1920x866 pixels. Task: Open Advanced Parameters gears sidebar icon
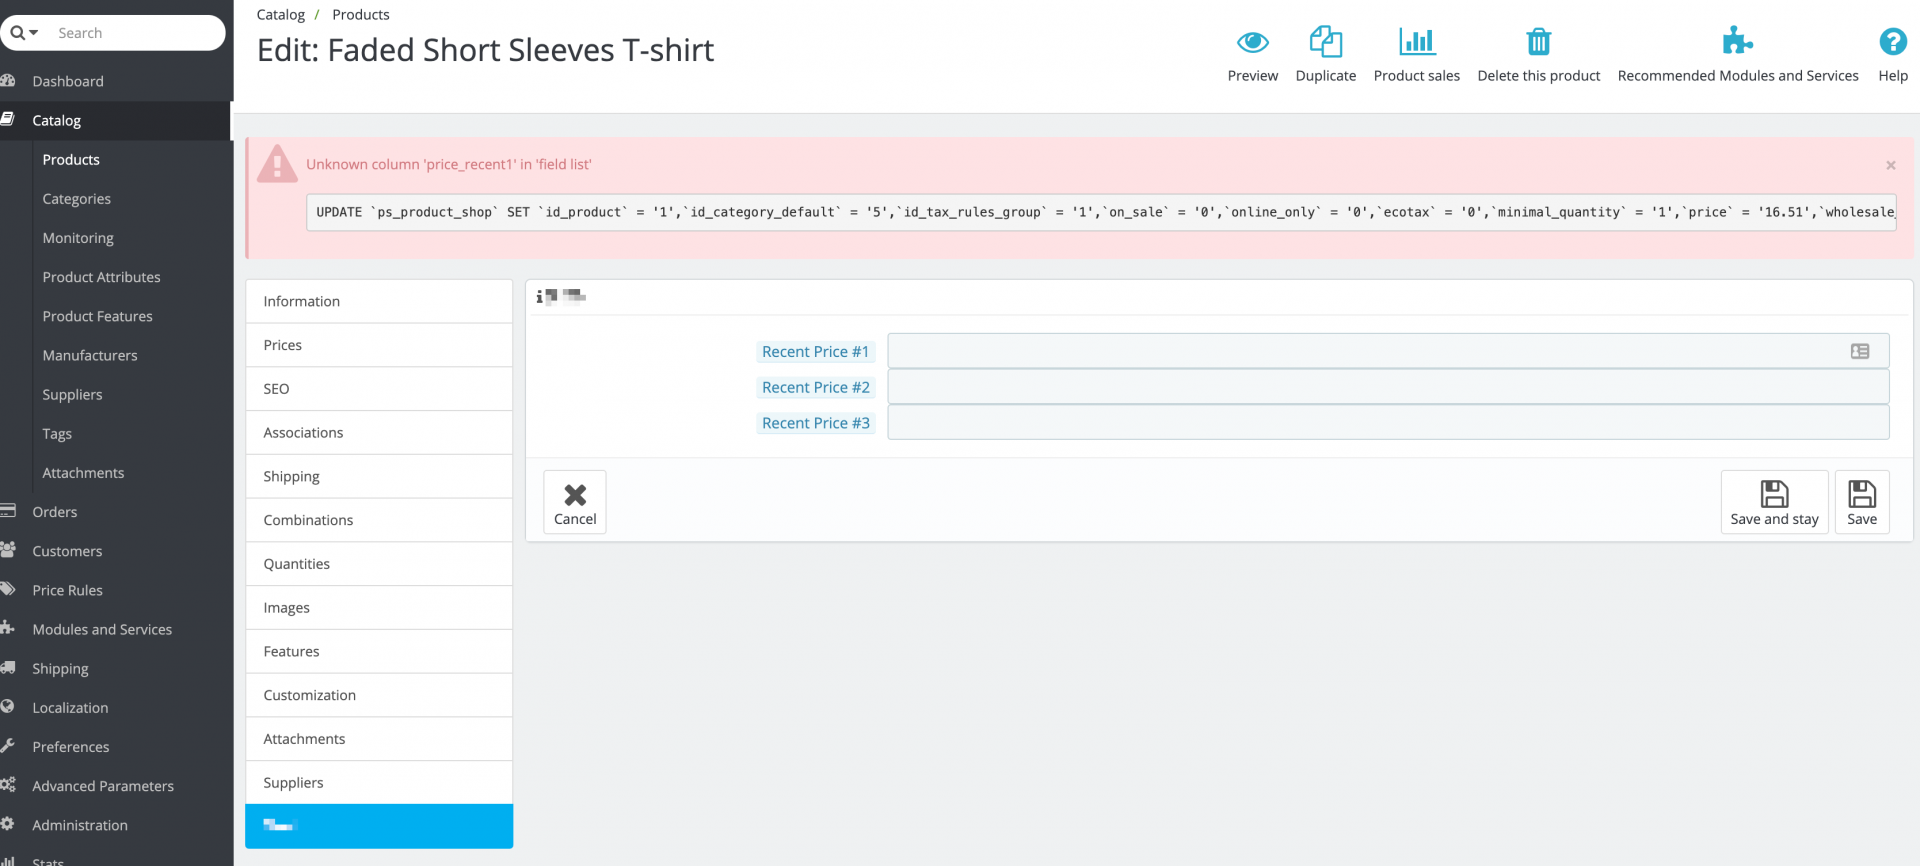coord(8,785)
